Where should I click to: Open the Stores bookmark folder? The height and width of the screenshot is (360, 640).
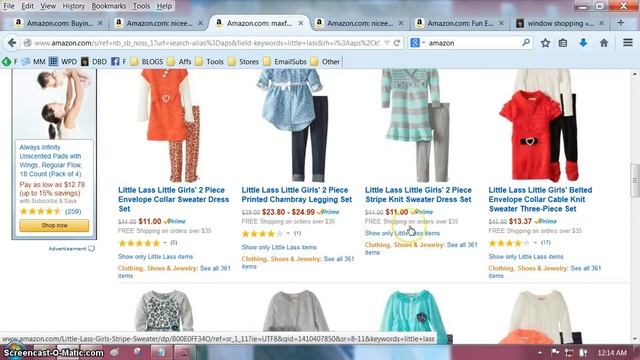(244, 62)
